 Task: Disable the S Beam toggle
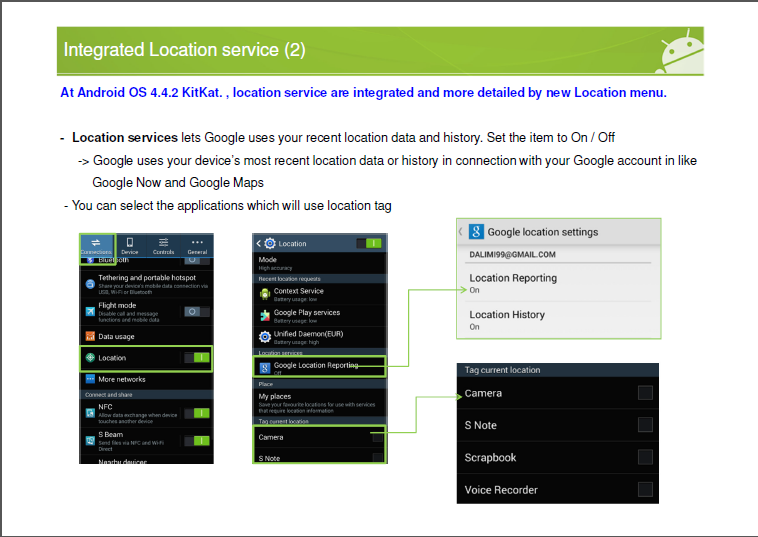pos(197,439)
